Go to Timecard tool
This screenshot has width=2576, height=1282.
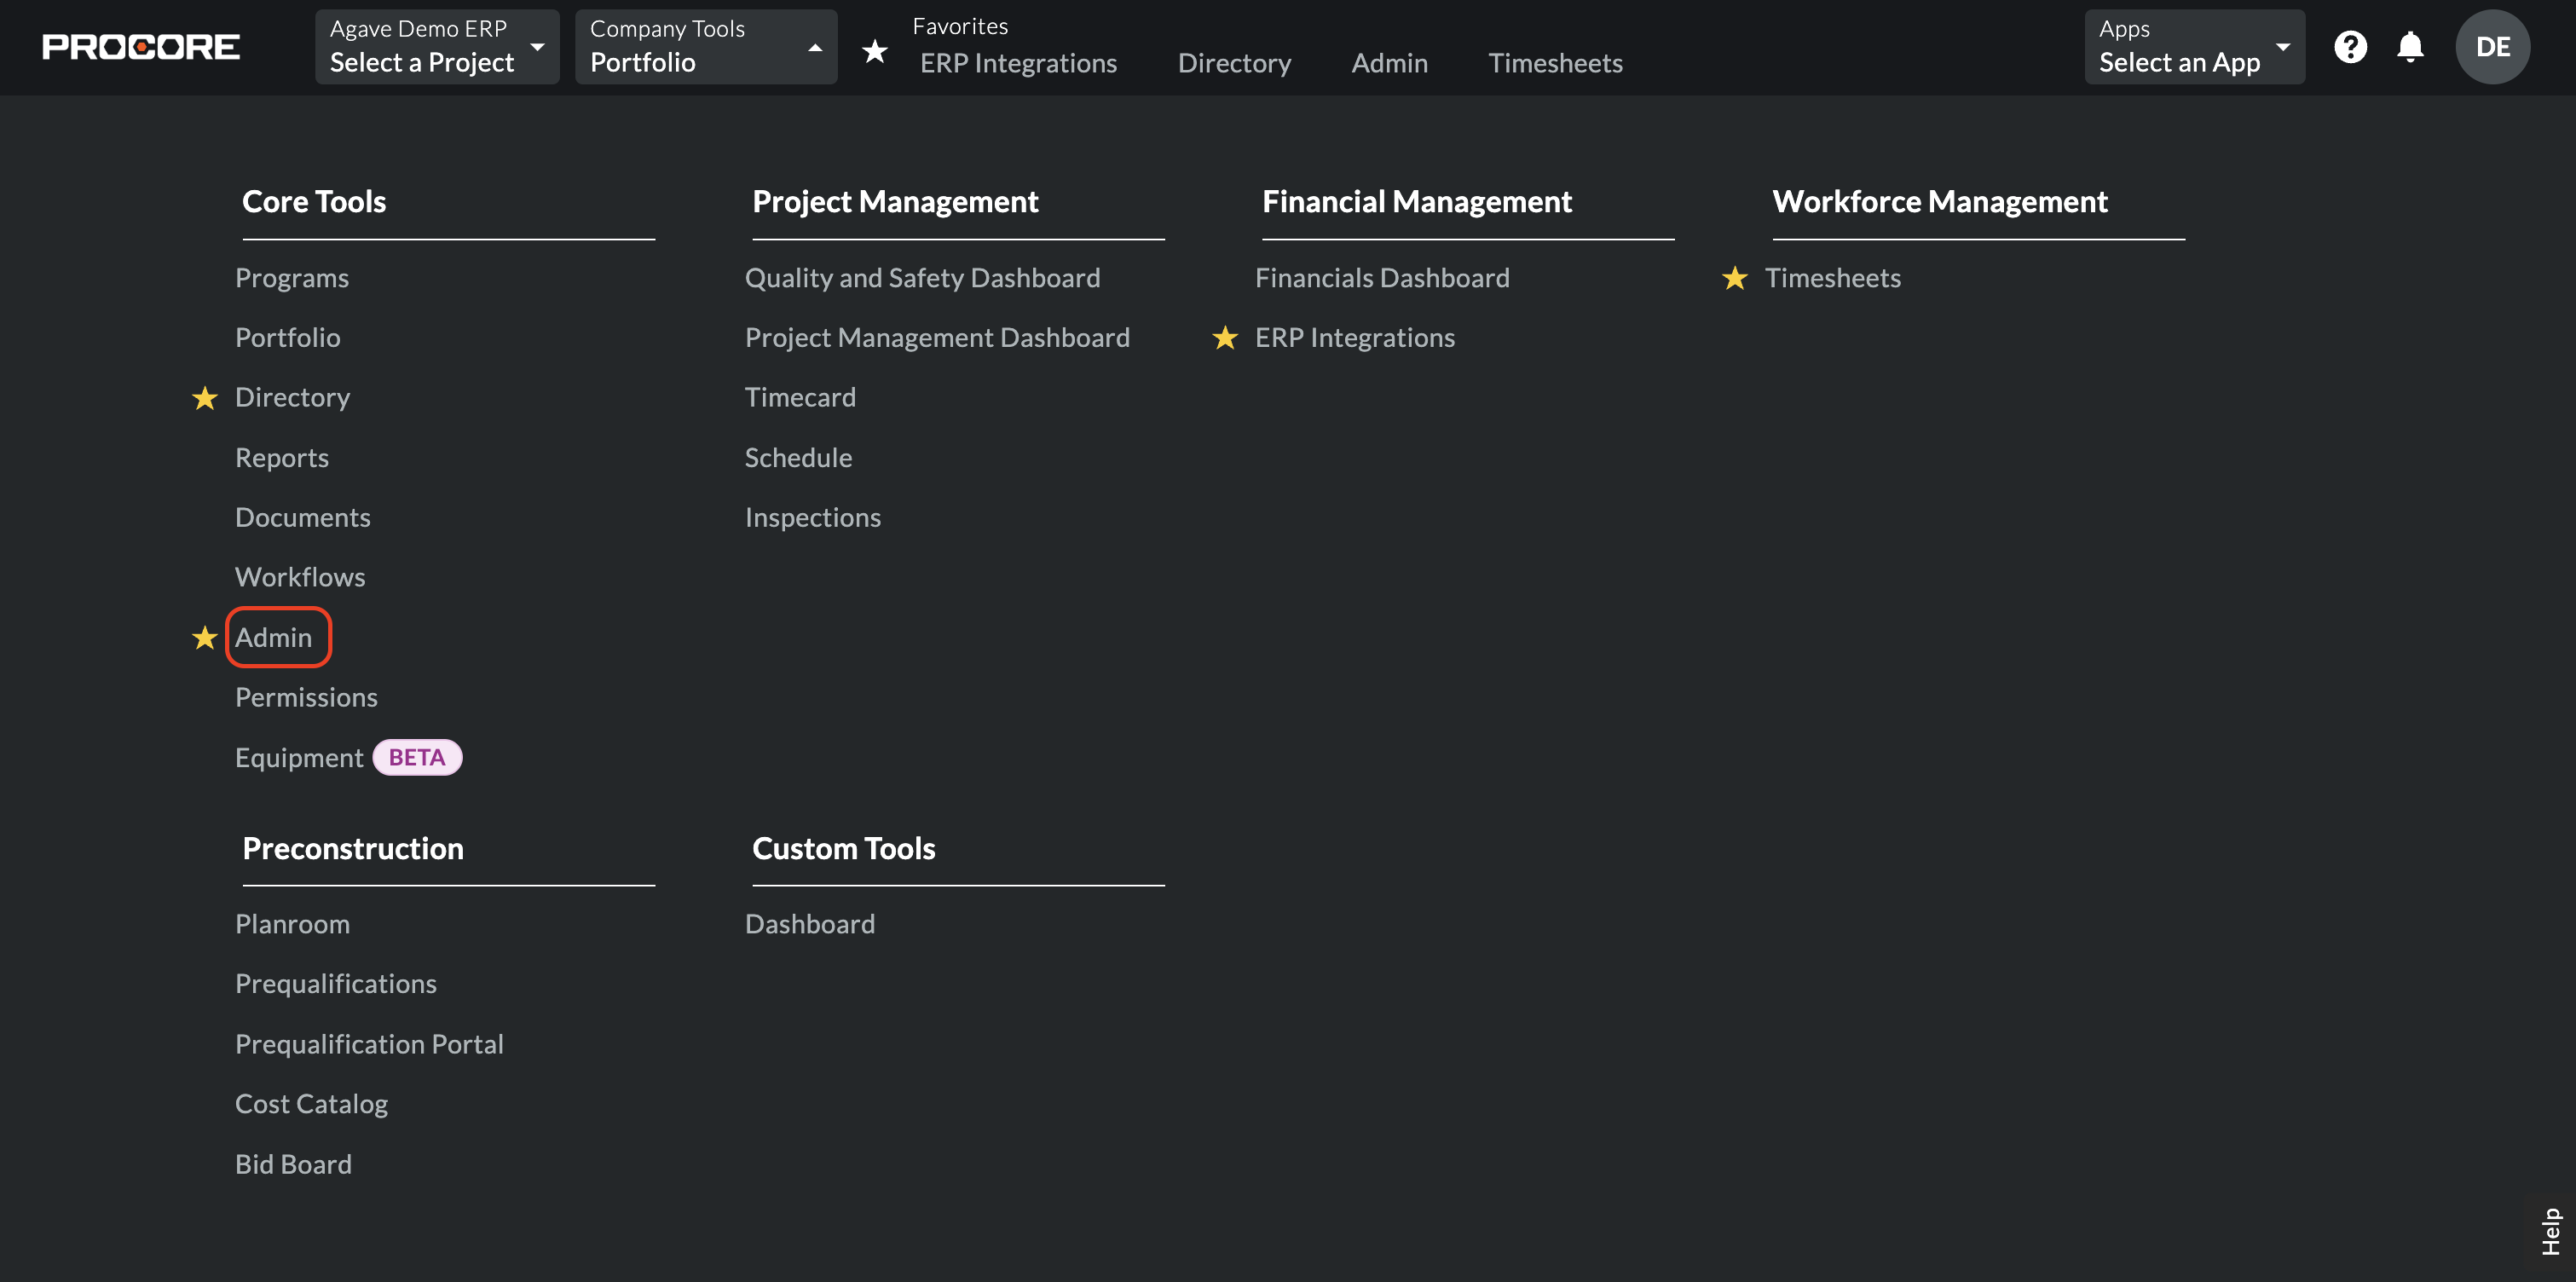800,398
